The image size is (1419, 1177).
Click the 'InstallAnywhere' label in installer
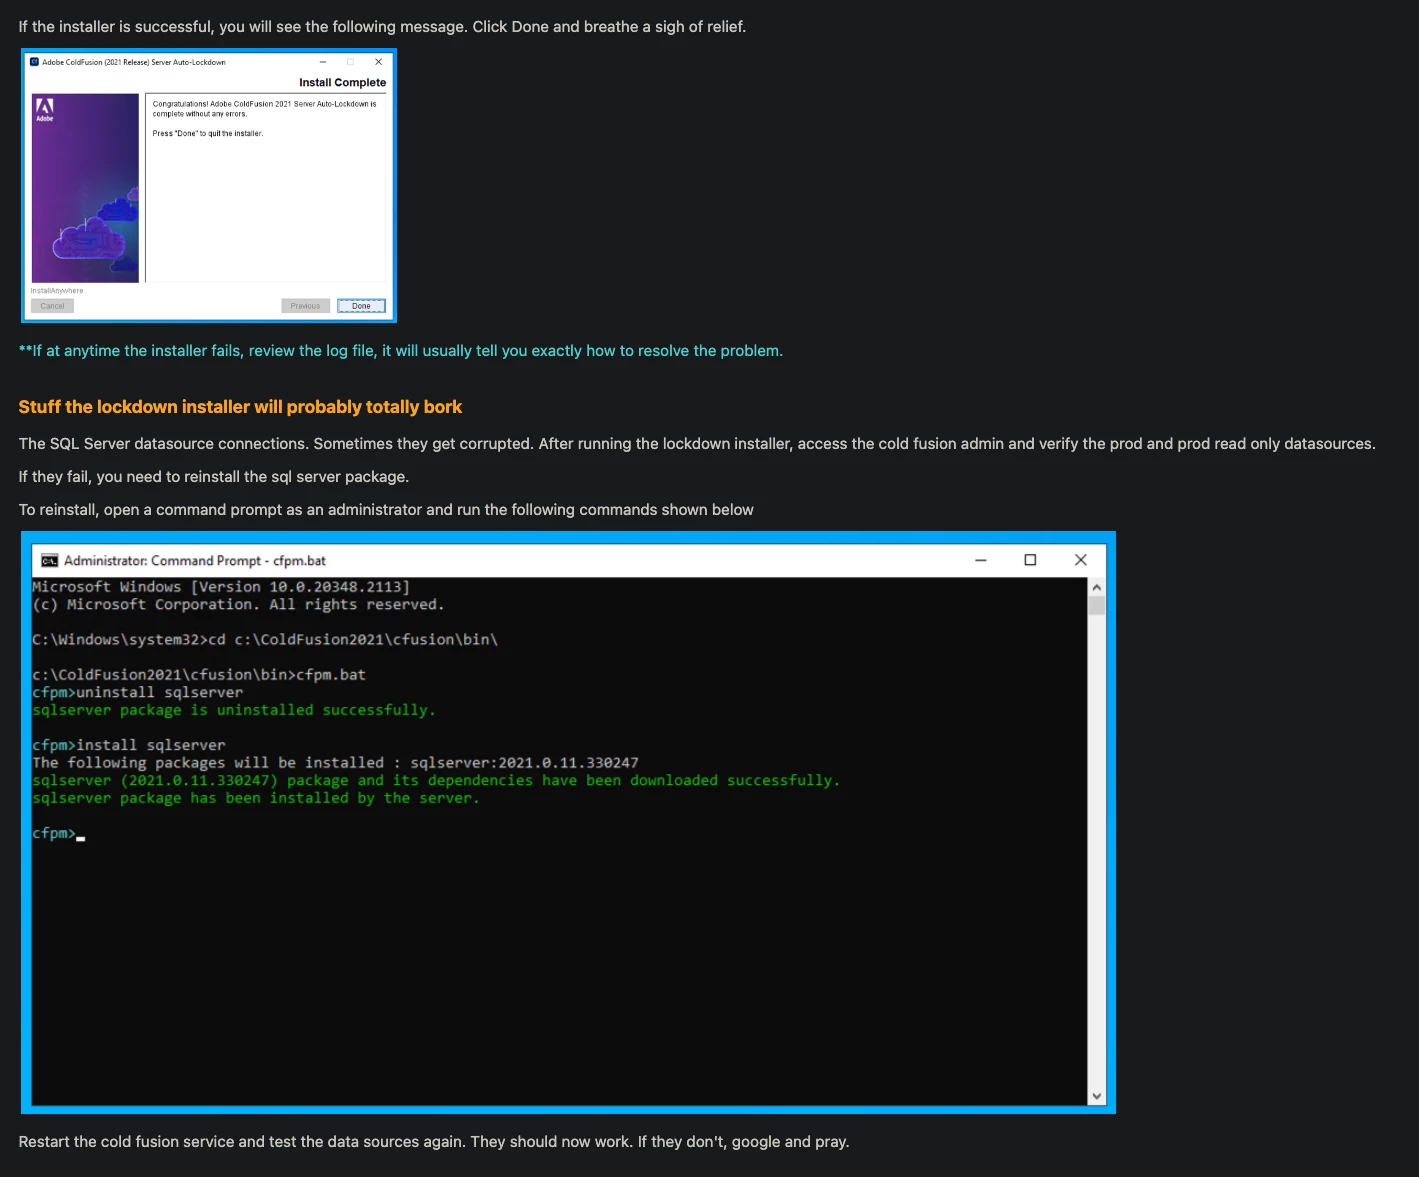tap(57, 291)
